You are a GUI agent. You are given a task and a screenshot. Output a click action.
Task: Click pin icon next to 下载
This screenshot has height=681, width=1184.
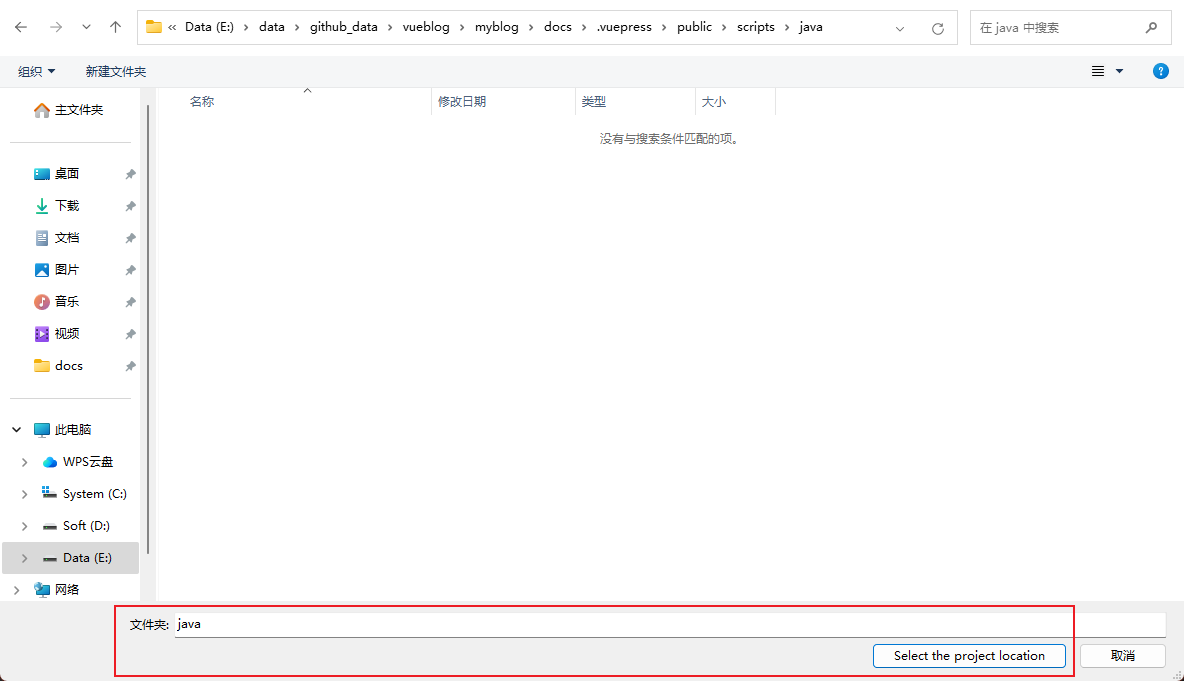(x=130, y=206)
